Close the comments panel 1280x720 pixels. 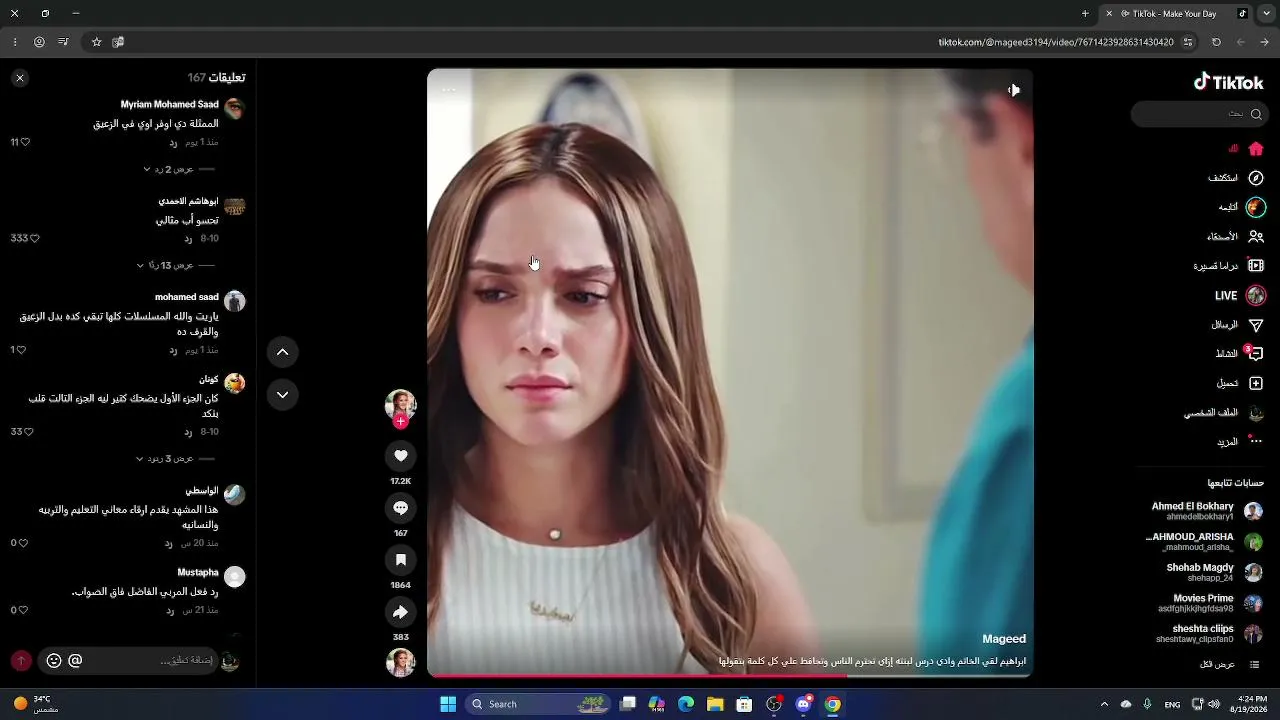(x=20, y=78)
